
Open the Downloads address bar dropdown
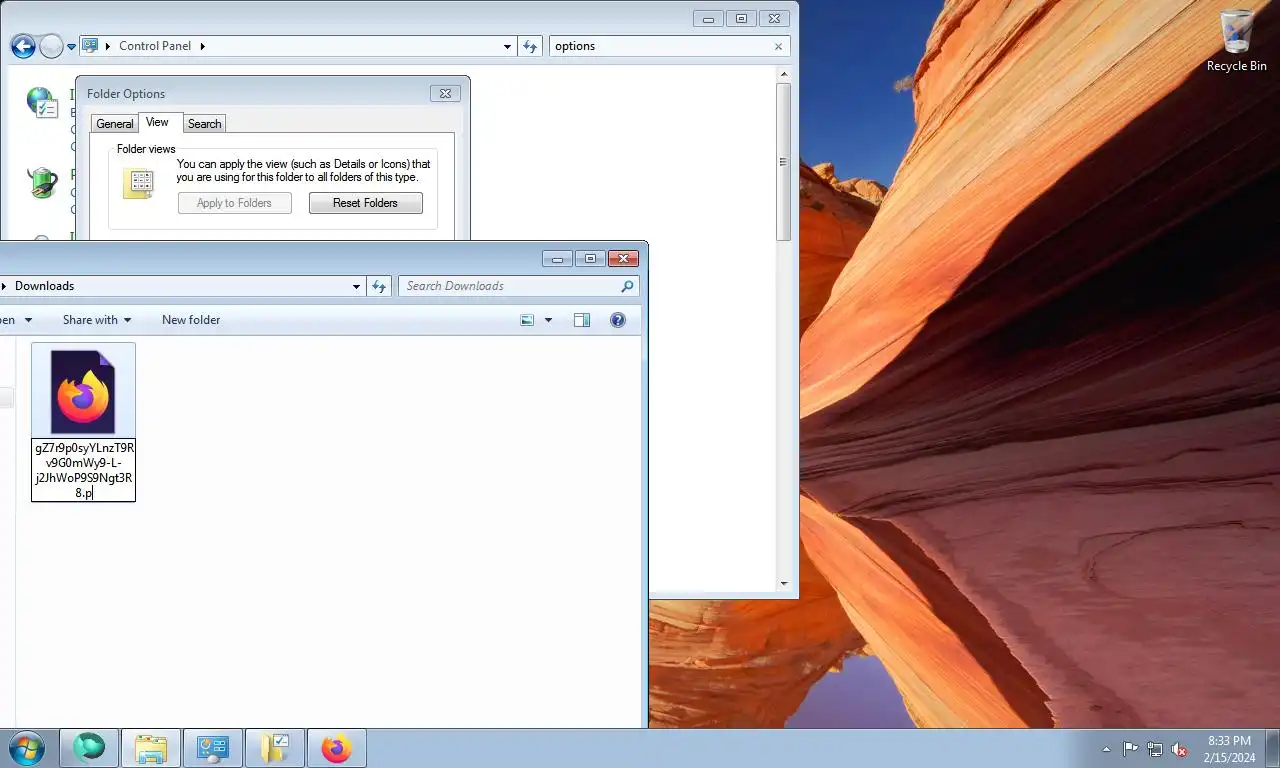click(x=356, y=287)
